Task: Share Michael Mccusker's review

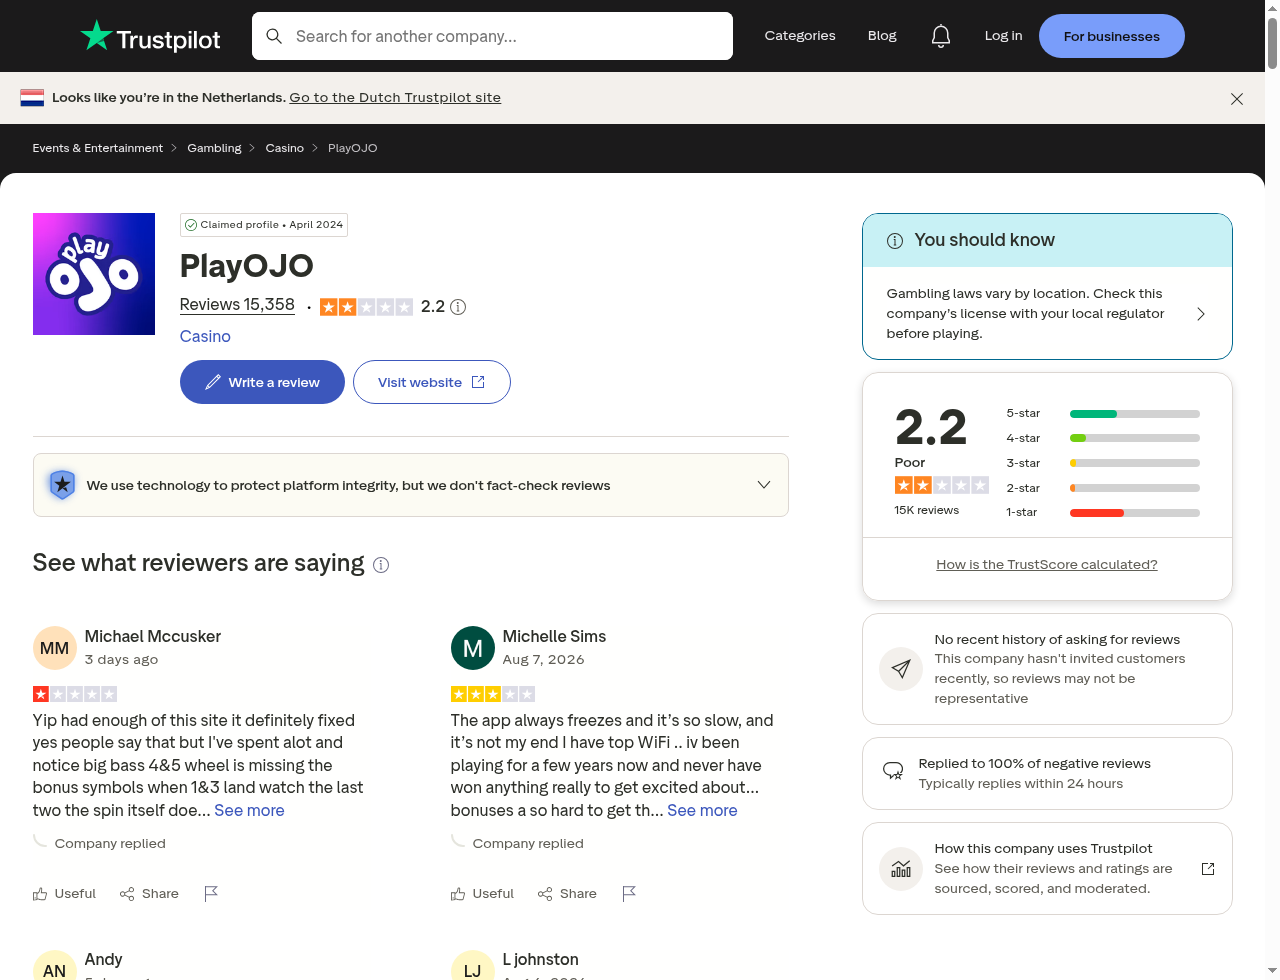Action: [149, 894]
